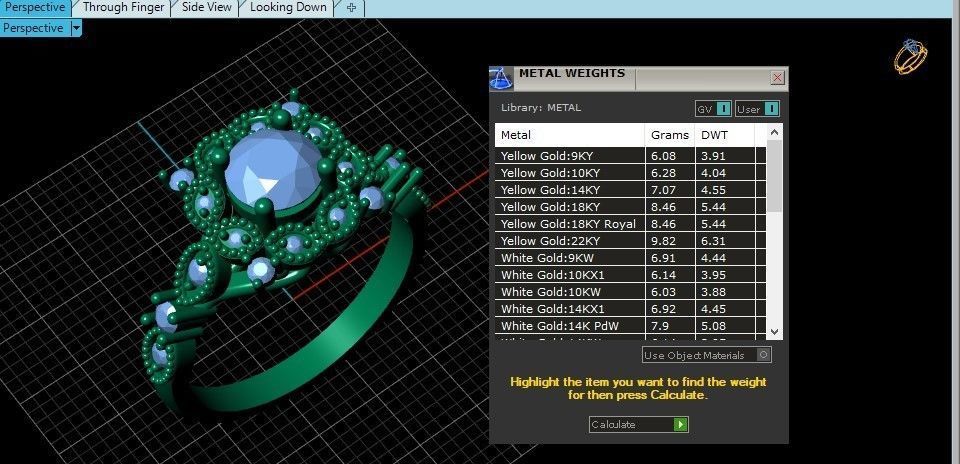Select the White Gold:14KX1 row
Viewport: 960px width, 464px height.
click(x=631, y=309)
